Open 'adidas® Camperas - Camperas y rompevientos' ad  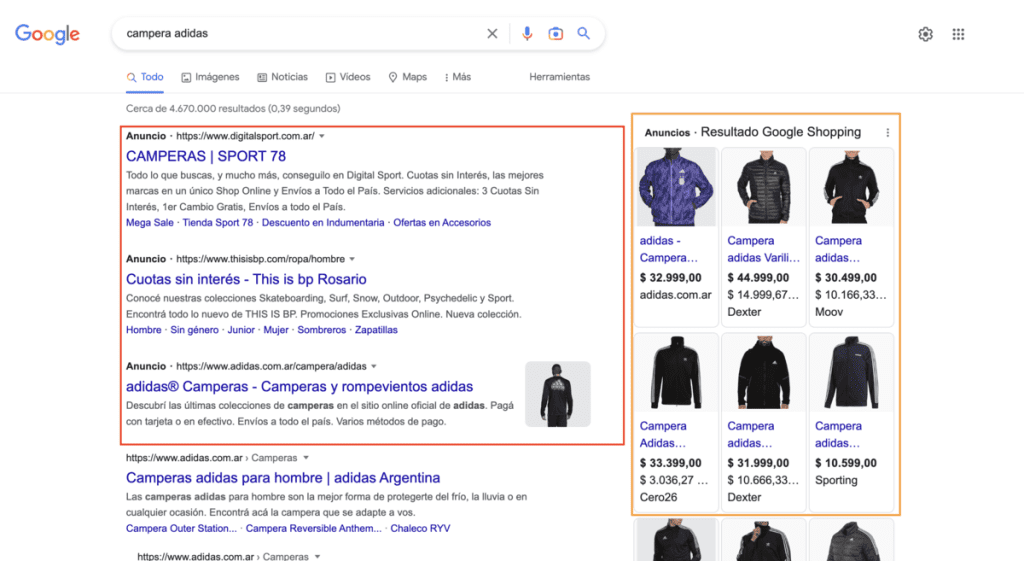pyautogui.click(x=299, y=387)
